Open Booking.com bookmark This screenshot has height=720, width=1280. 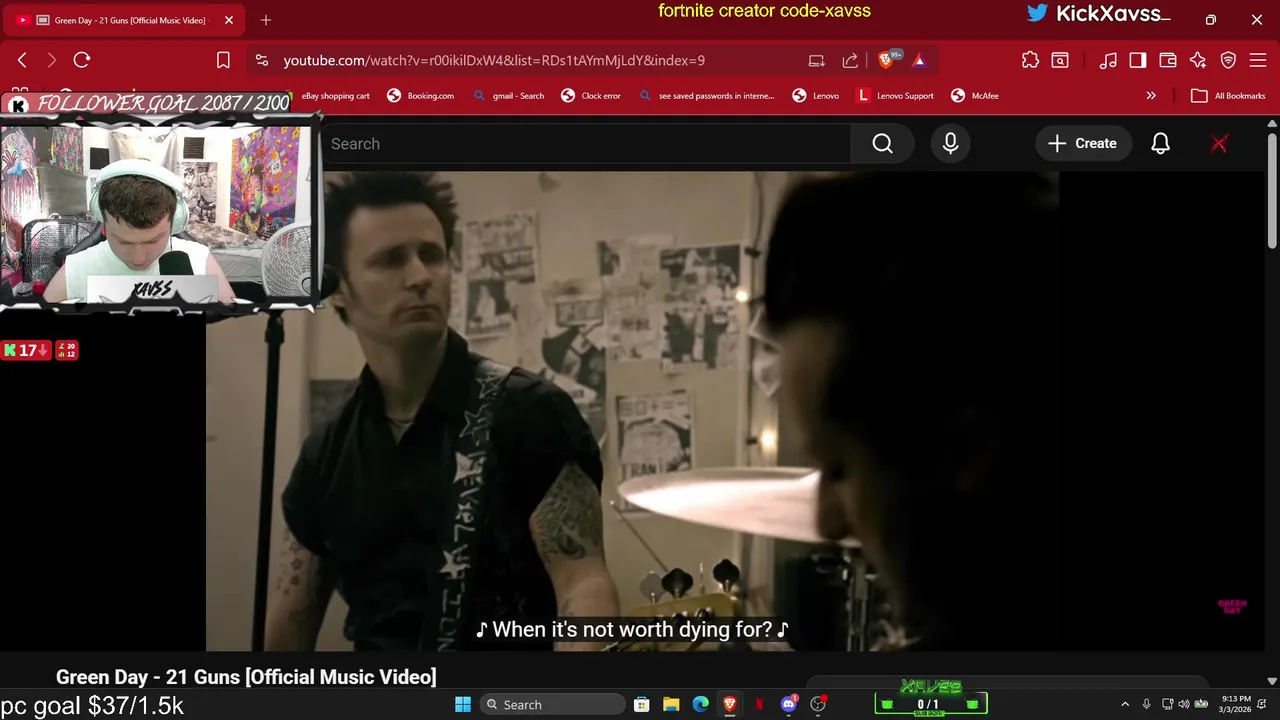(420, 96)
